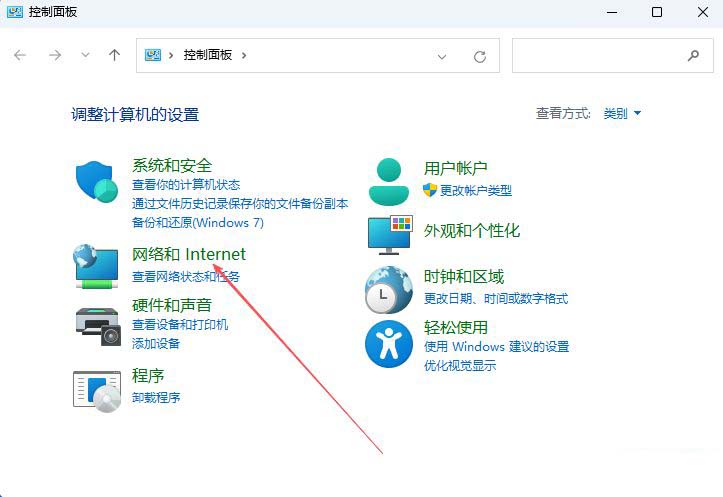The image size is (723, 497).
Task: Click 备份和还原(Windows 7) link
Action: click(x=198, y=223)
